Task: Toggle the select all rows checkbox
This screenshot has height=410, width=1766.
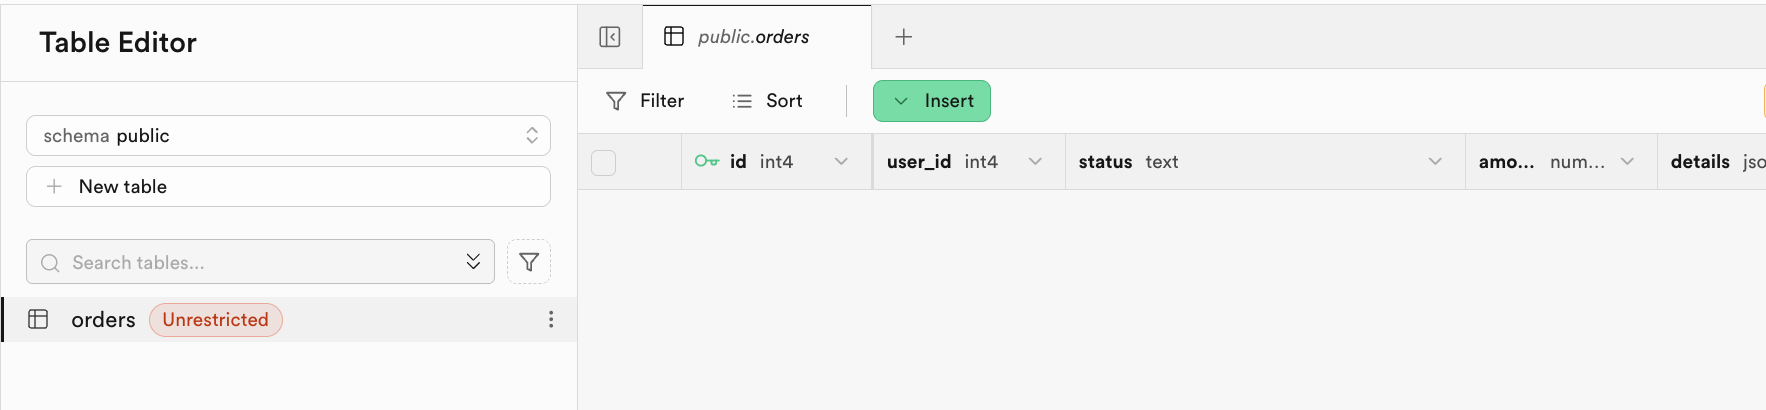Action: 604,162
